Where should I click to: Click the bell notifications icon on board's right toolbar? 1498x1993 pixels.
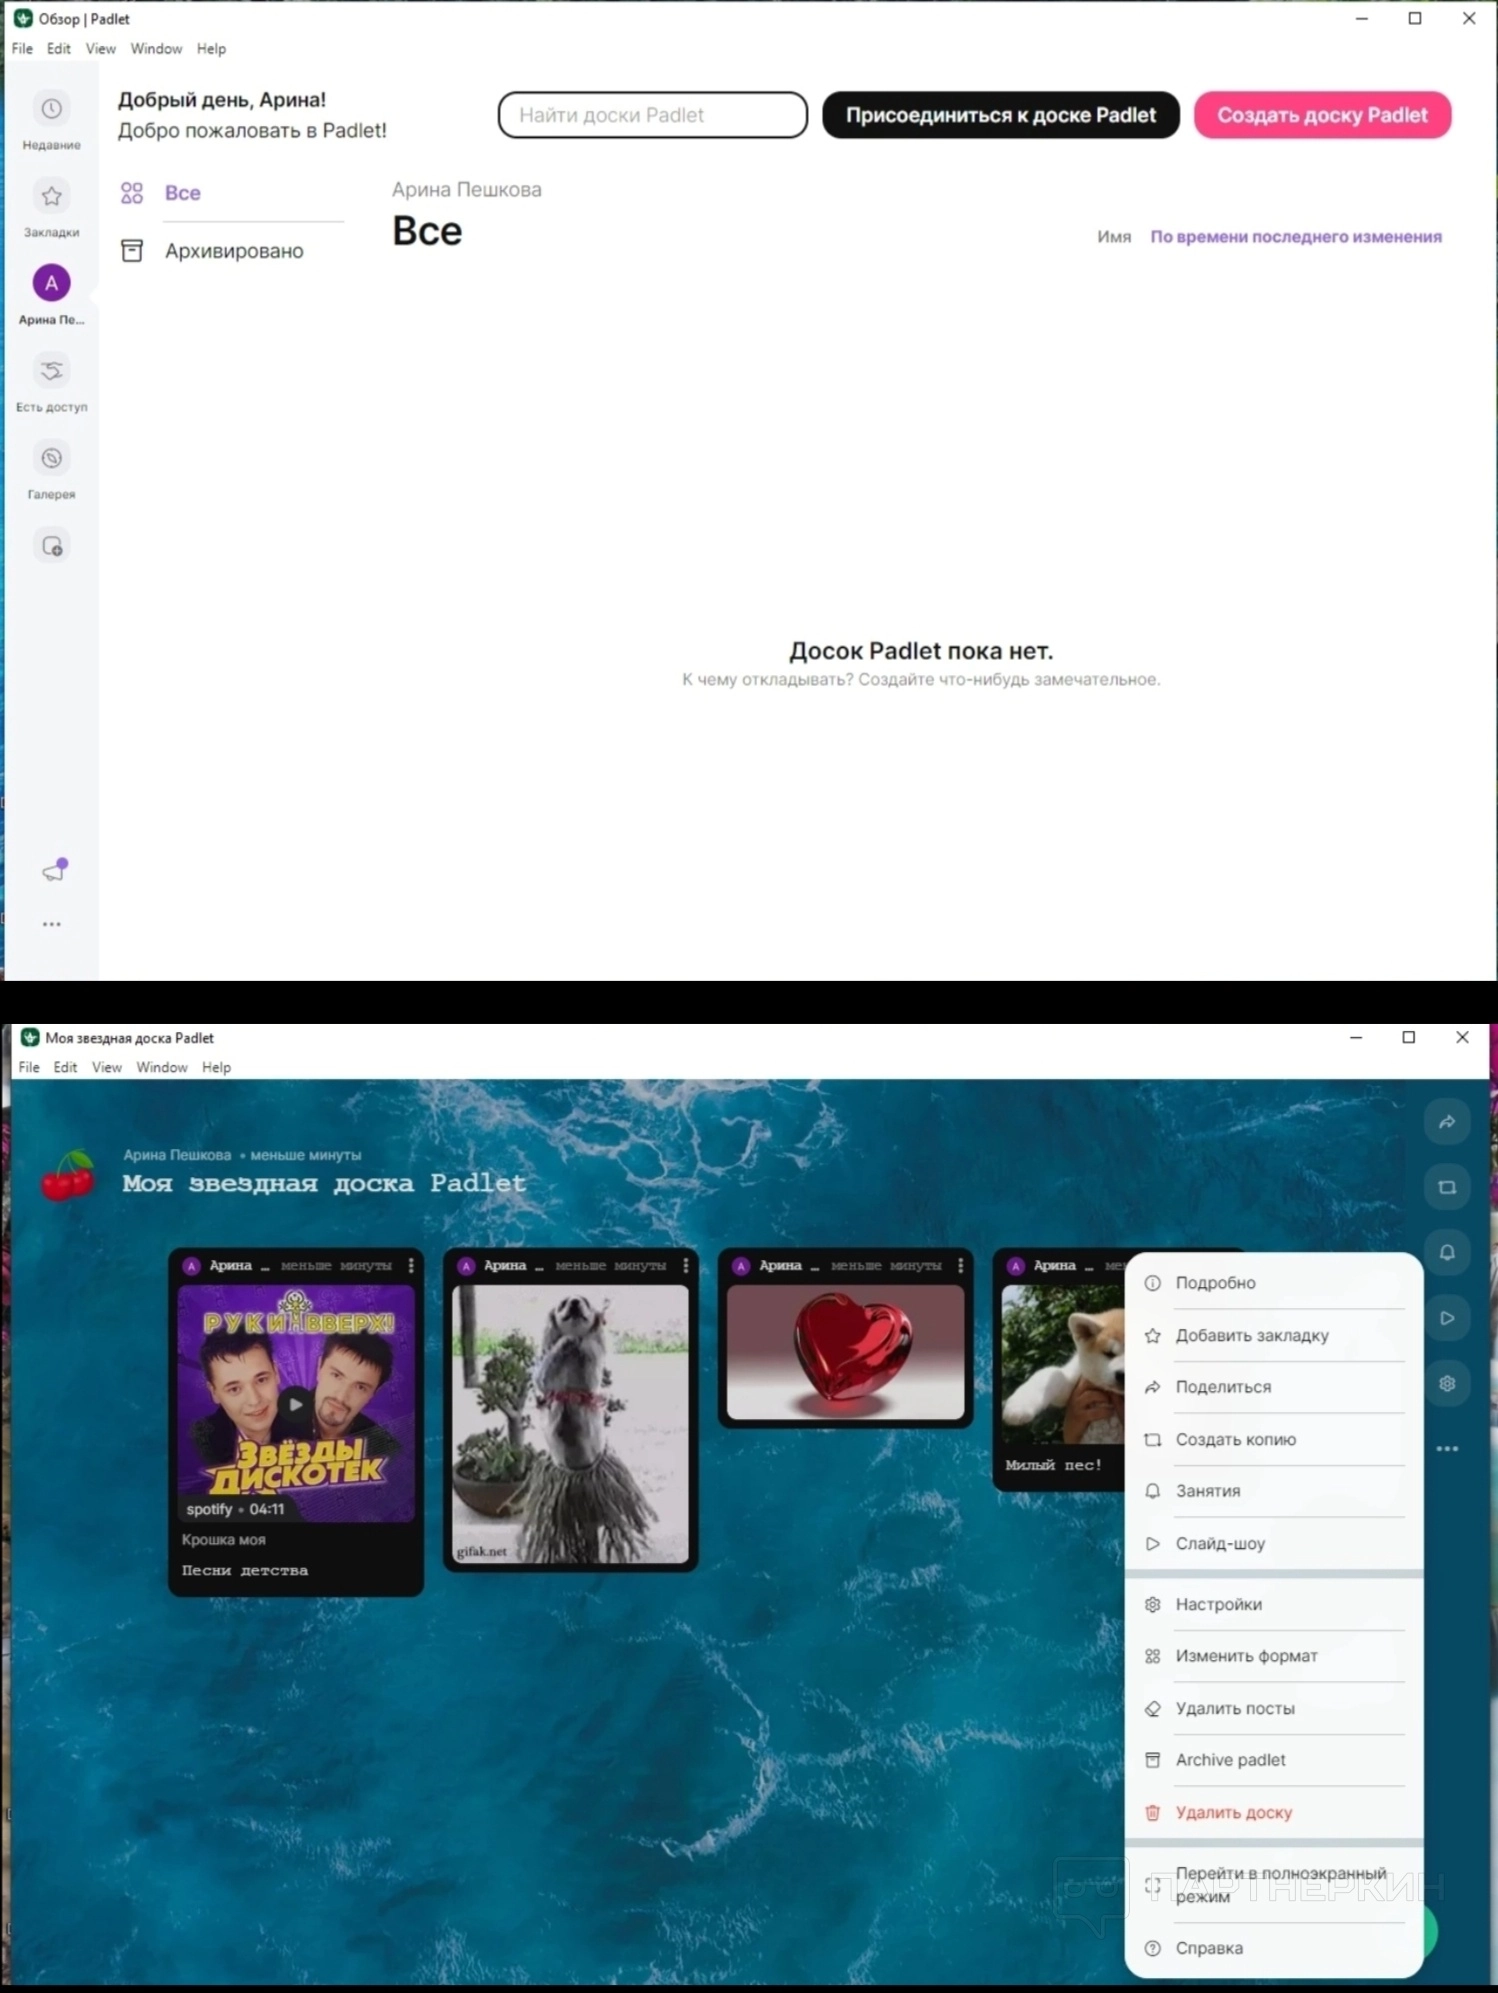[x=1446, y=1252]
